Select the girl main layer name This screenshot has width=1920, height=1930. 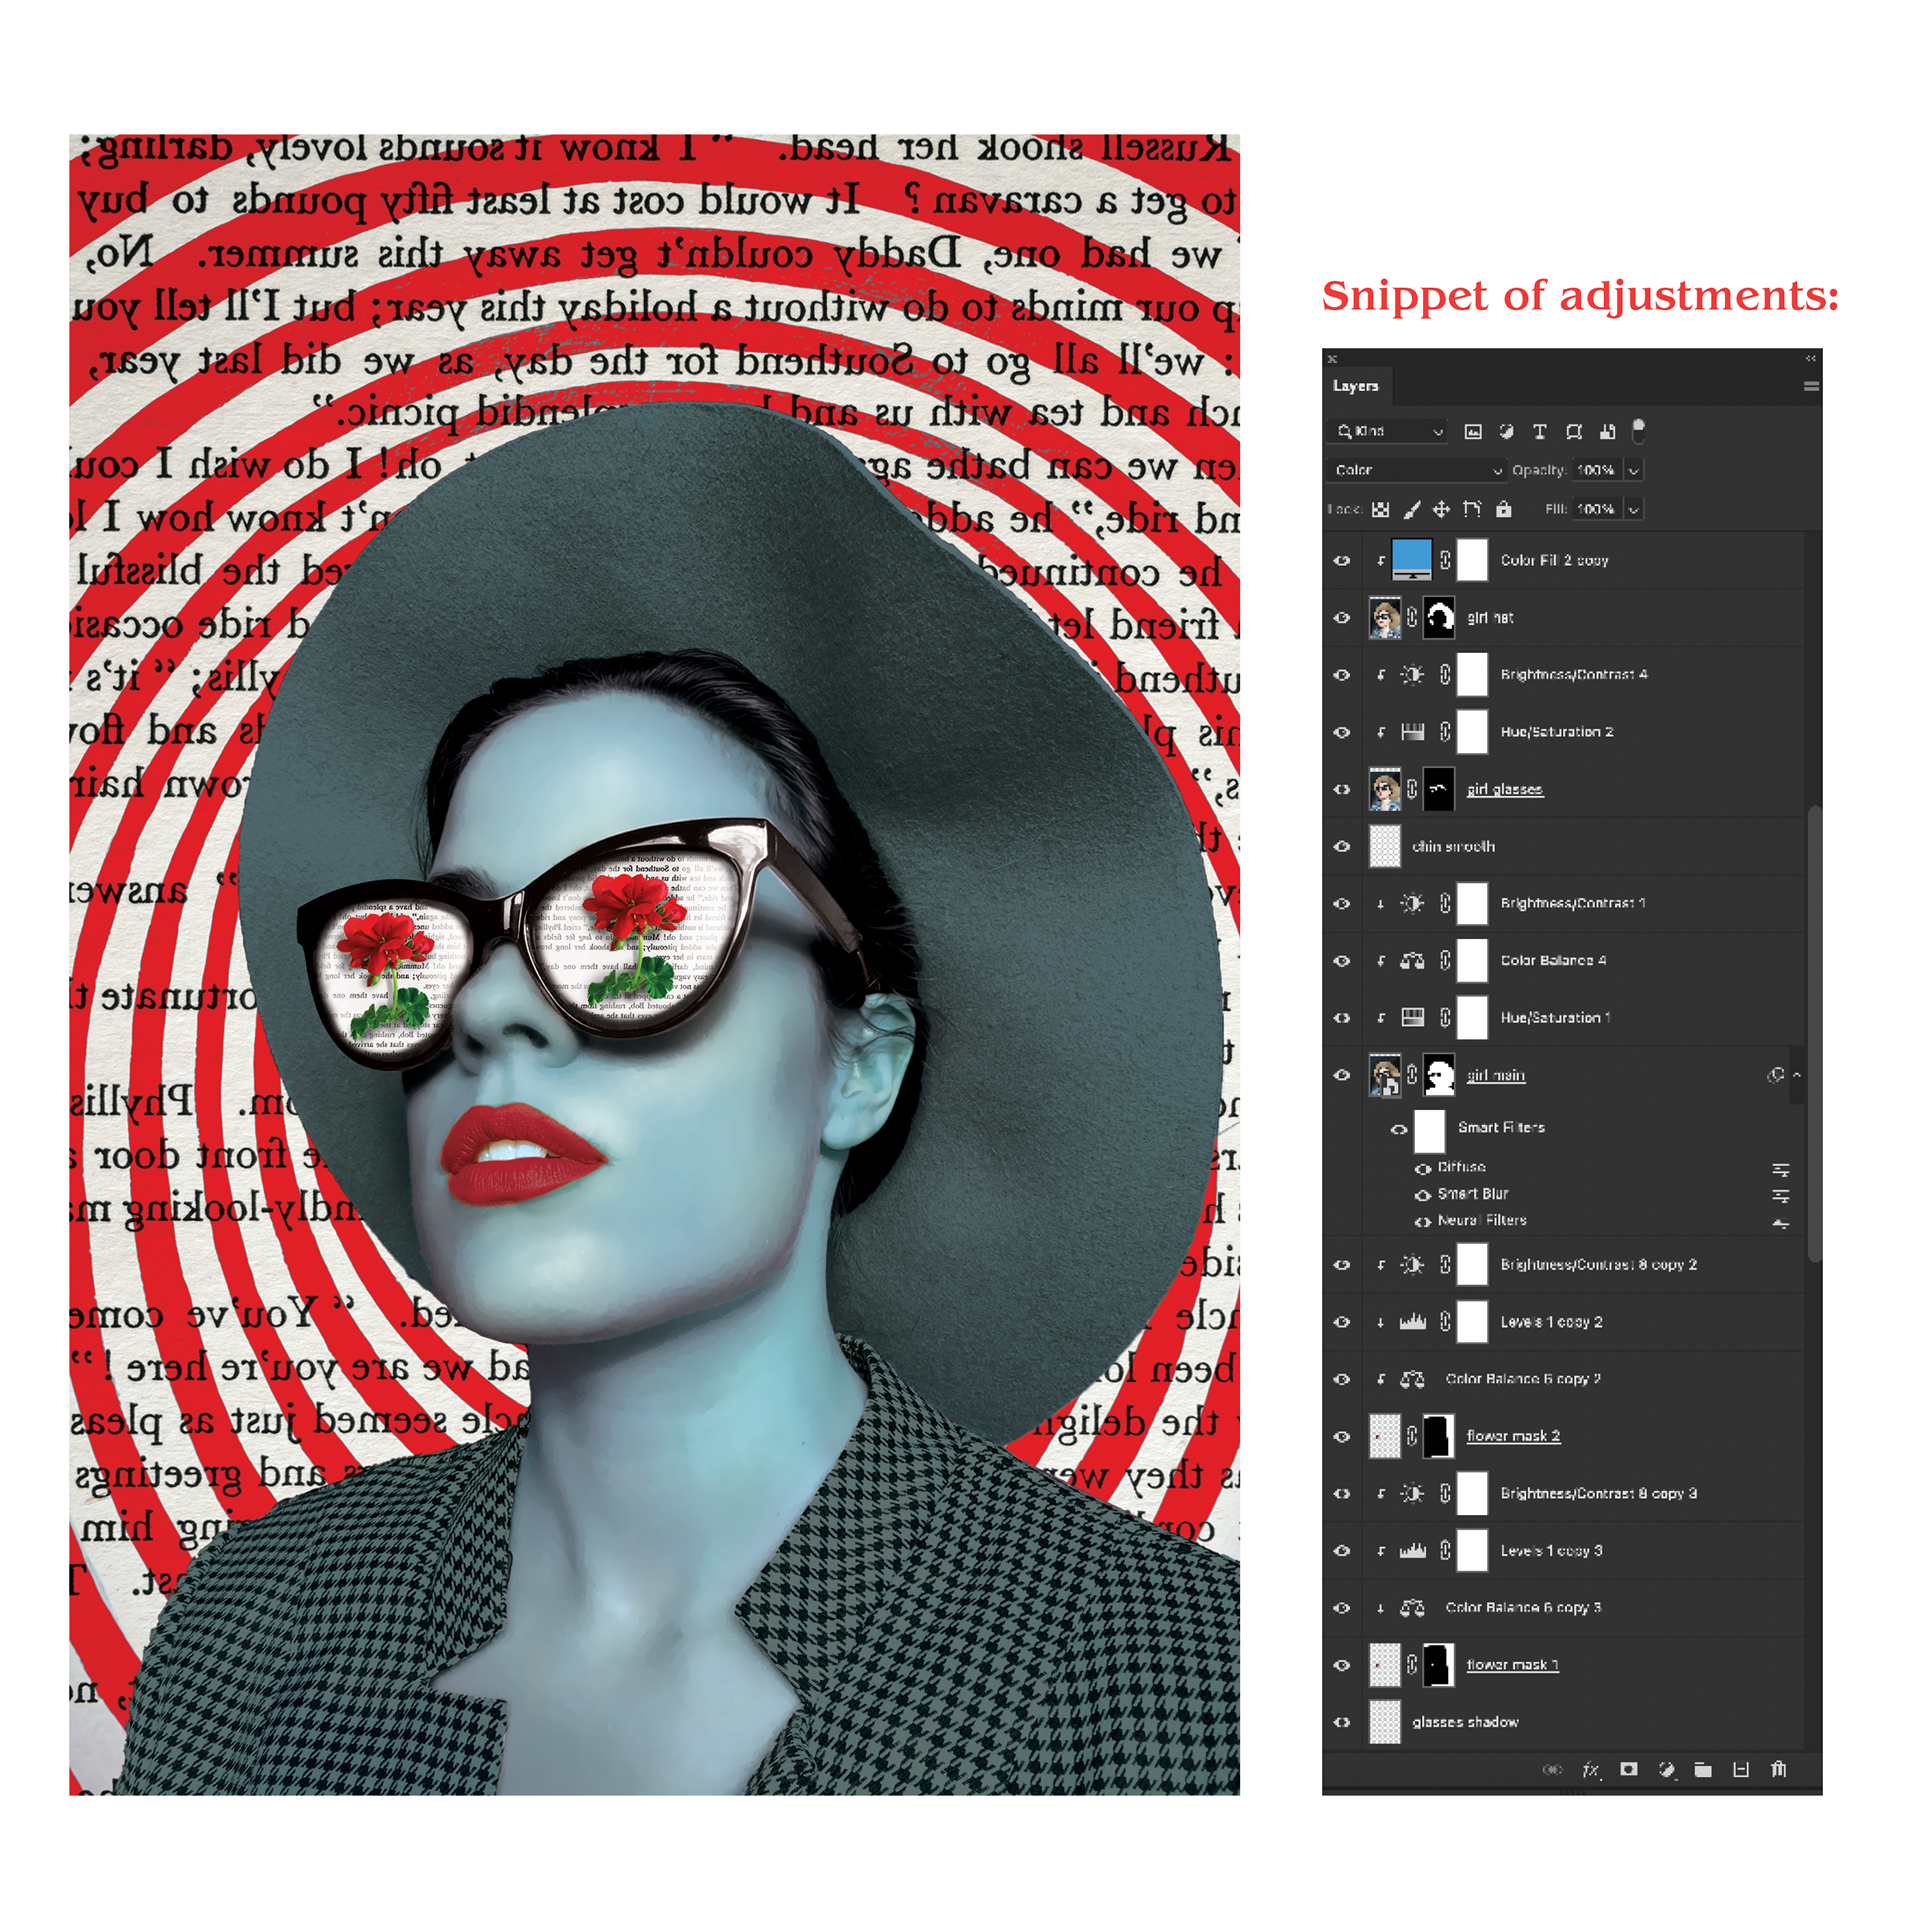(1496, 1075)
